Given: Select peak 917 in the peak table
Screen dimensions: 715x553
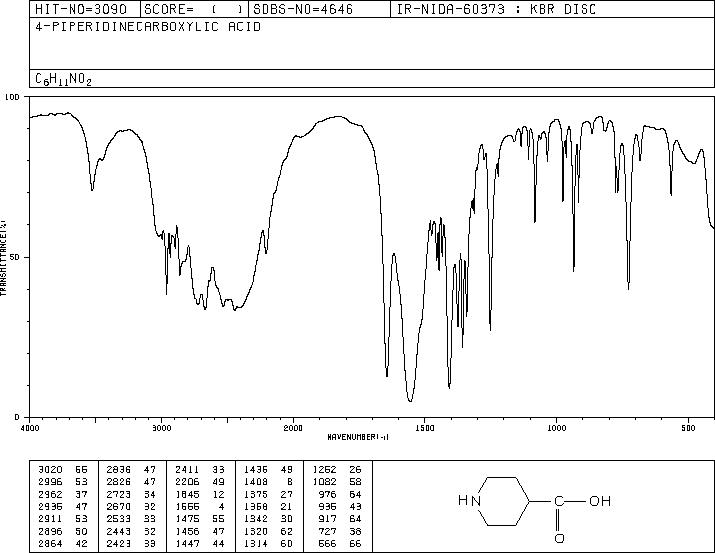Looking at the screenshot, I should pos(328,519).
